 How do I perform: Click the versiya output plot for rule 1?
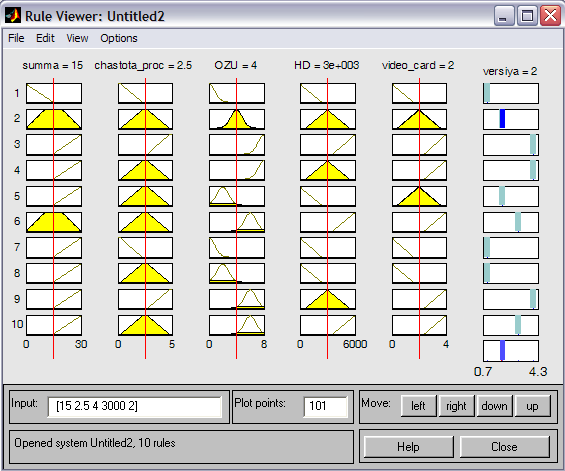coord(511,93)
